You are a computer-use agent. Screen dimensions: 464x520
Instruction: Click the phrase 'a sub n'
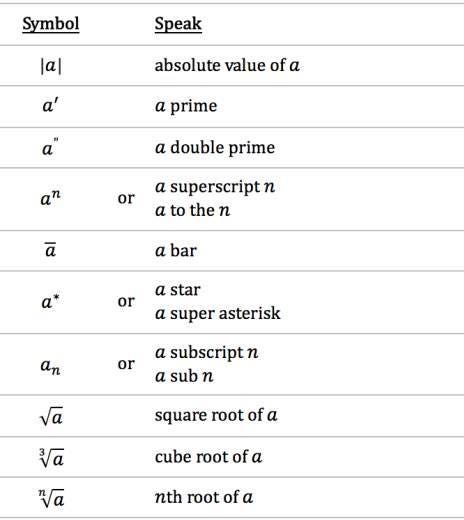coord(184,376)
